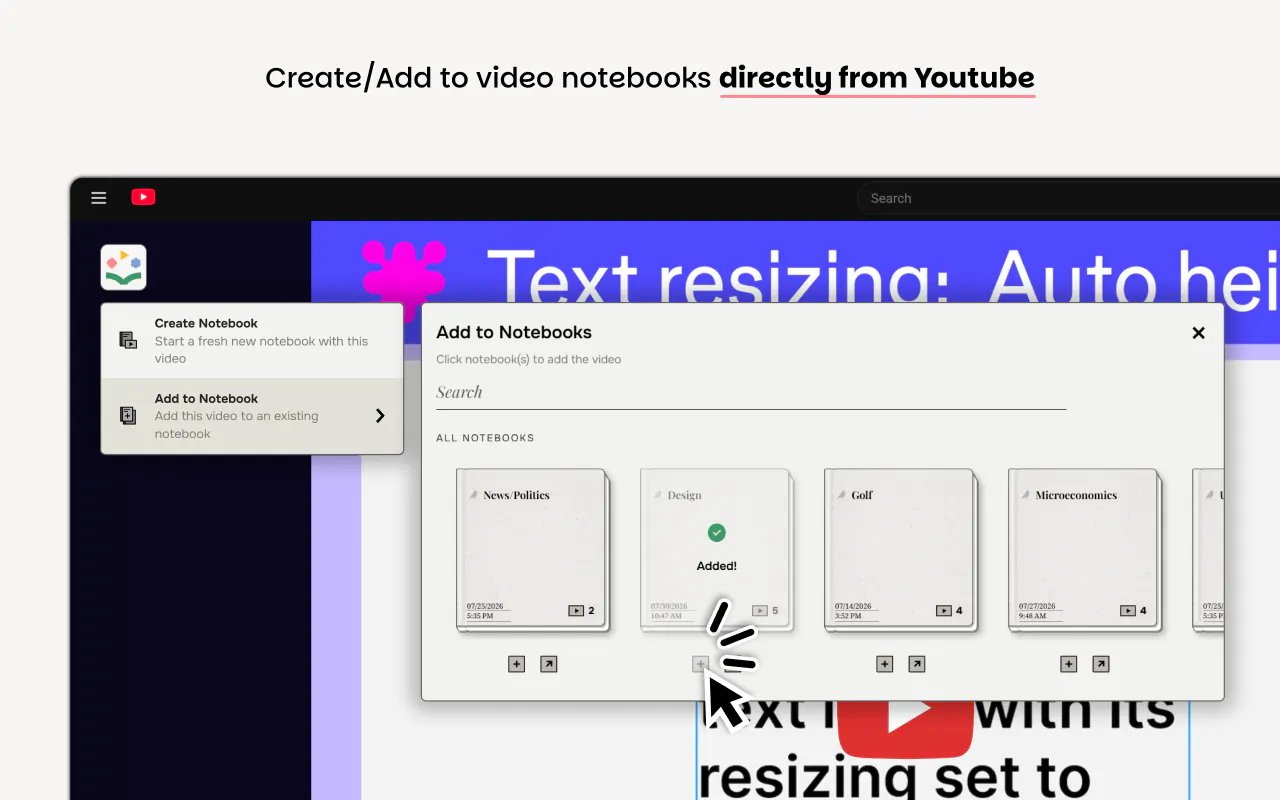Select the Design notebook cover
Screen dimensions: 1280x800
click(x=716, y=551)
